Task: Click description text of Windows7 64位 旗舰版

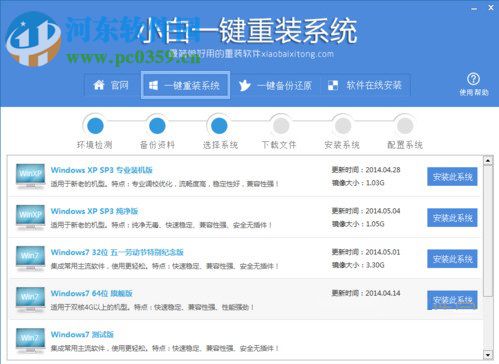Action: (153, 307)
